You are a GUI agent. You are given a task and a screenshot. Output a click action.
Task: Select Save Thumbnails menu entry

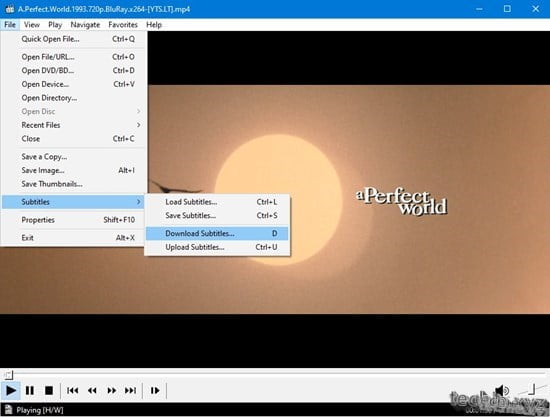pyautogui.click(x=73, y=184)
